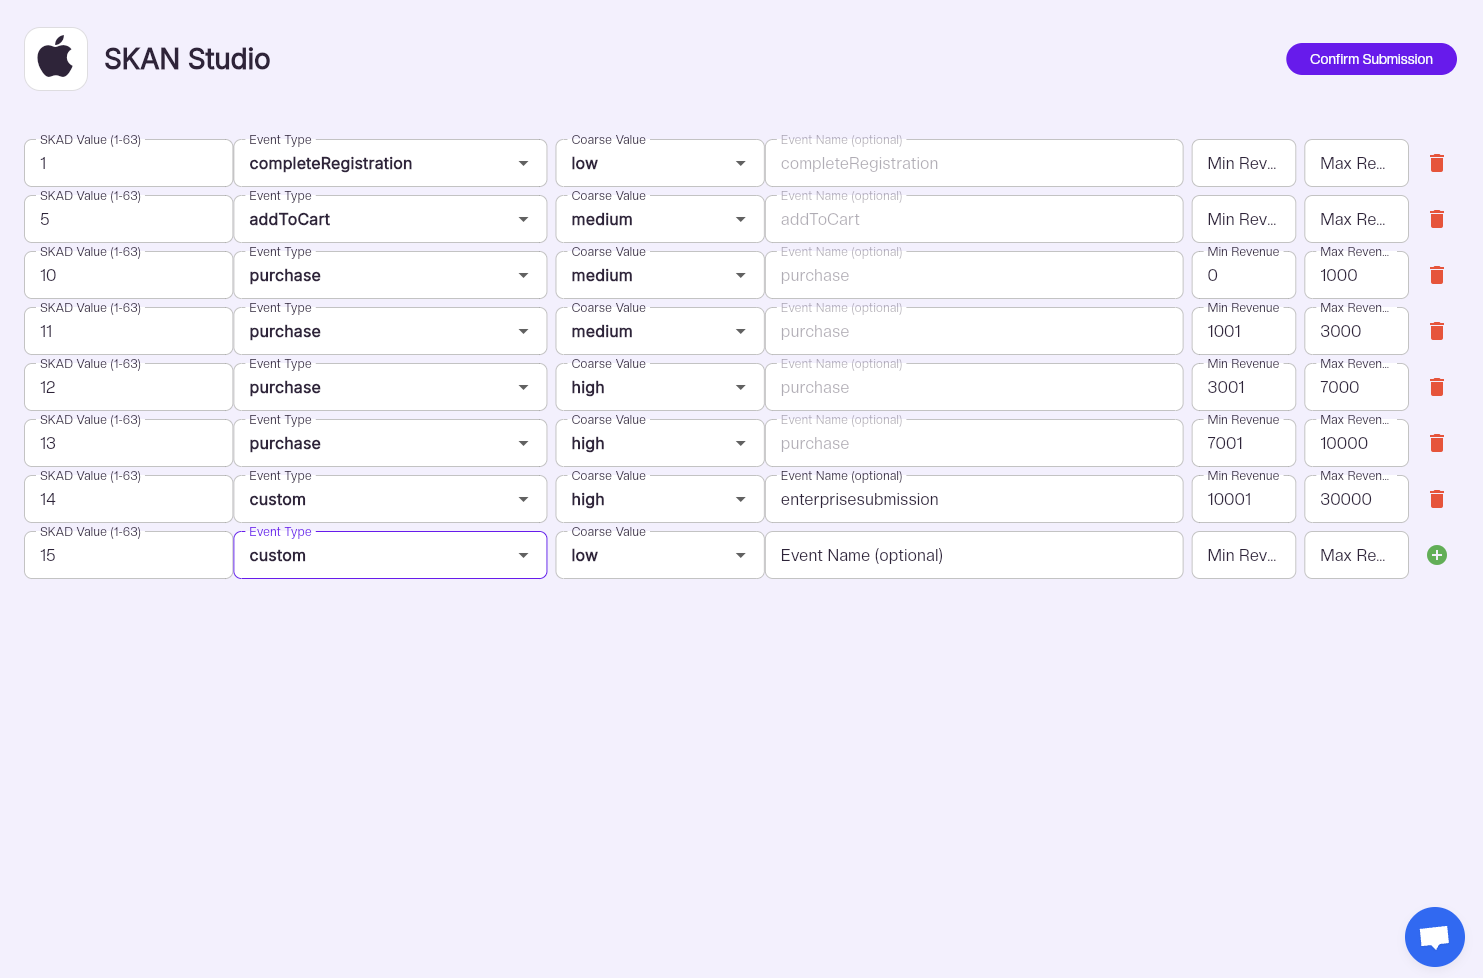The height and width of the screenshot is (978, 1483).
Task: Open the chat support bubble icon
Action: [1434, 937]
